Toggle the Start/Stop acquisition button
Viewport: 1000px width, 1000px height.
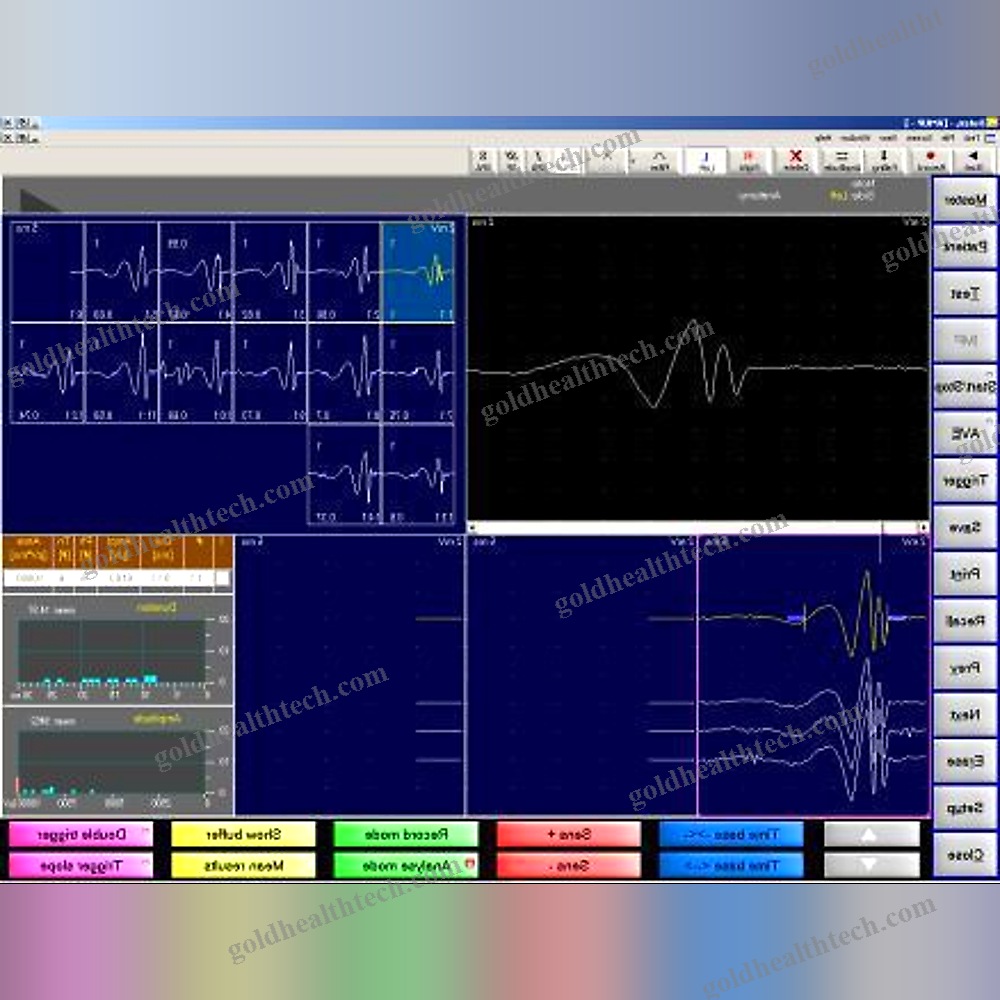pyautogui.click(x=964, y=387)
